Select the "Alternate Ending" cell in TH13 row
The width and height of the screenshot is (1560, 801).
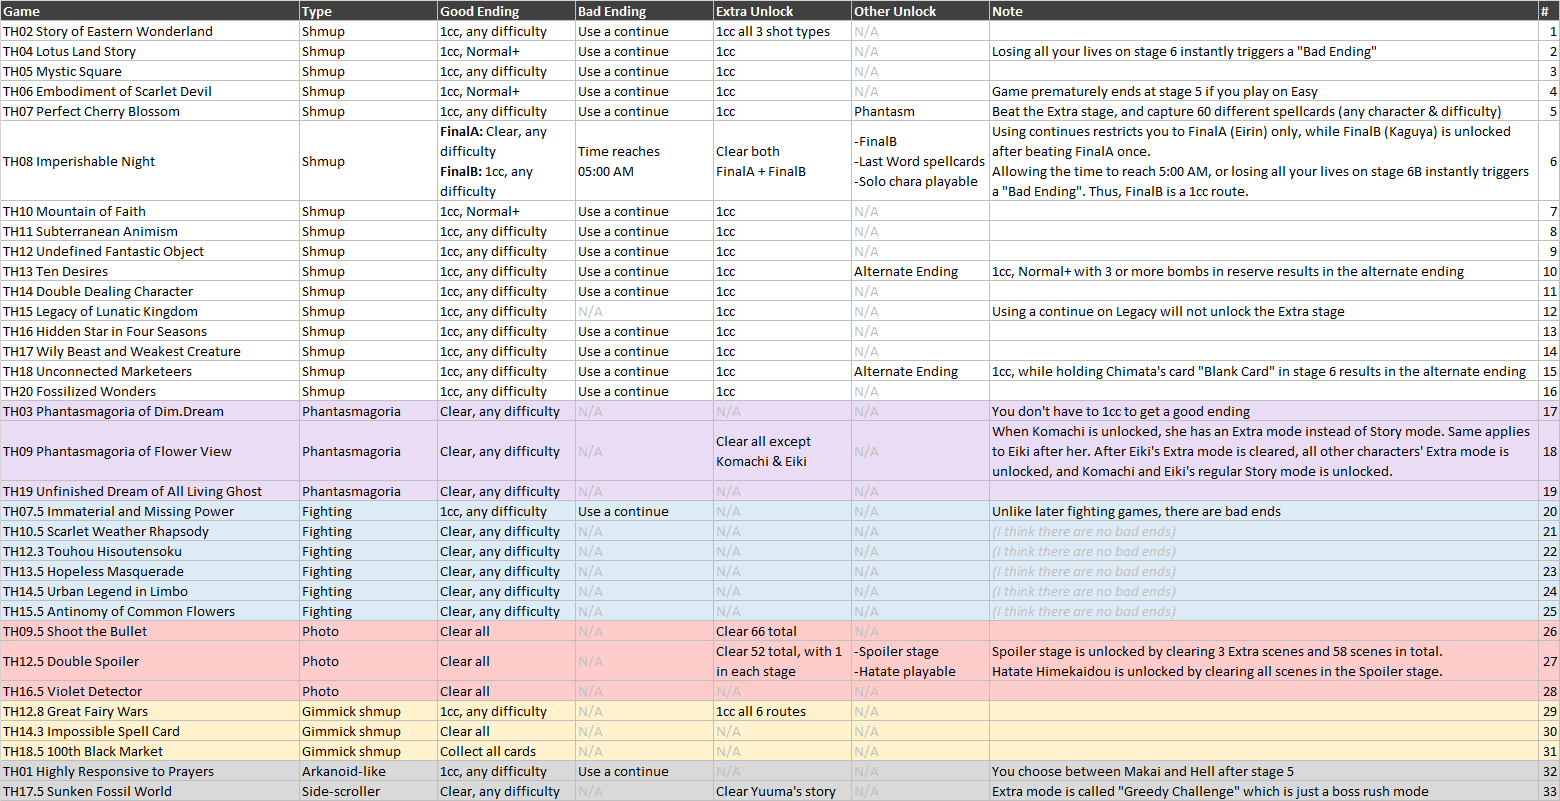click(920, 271)
